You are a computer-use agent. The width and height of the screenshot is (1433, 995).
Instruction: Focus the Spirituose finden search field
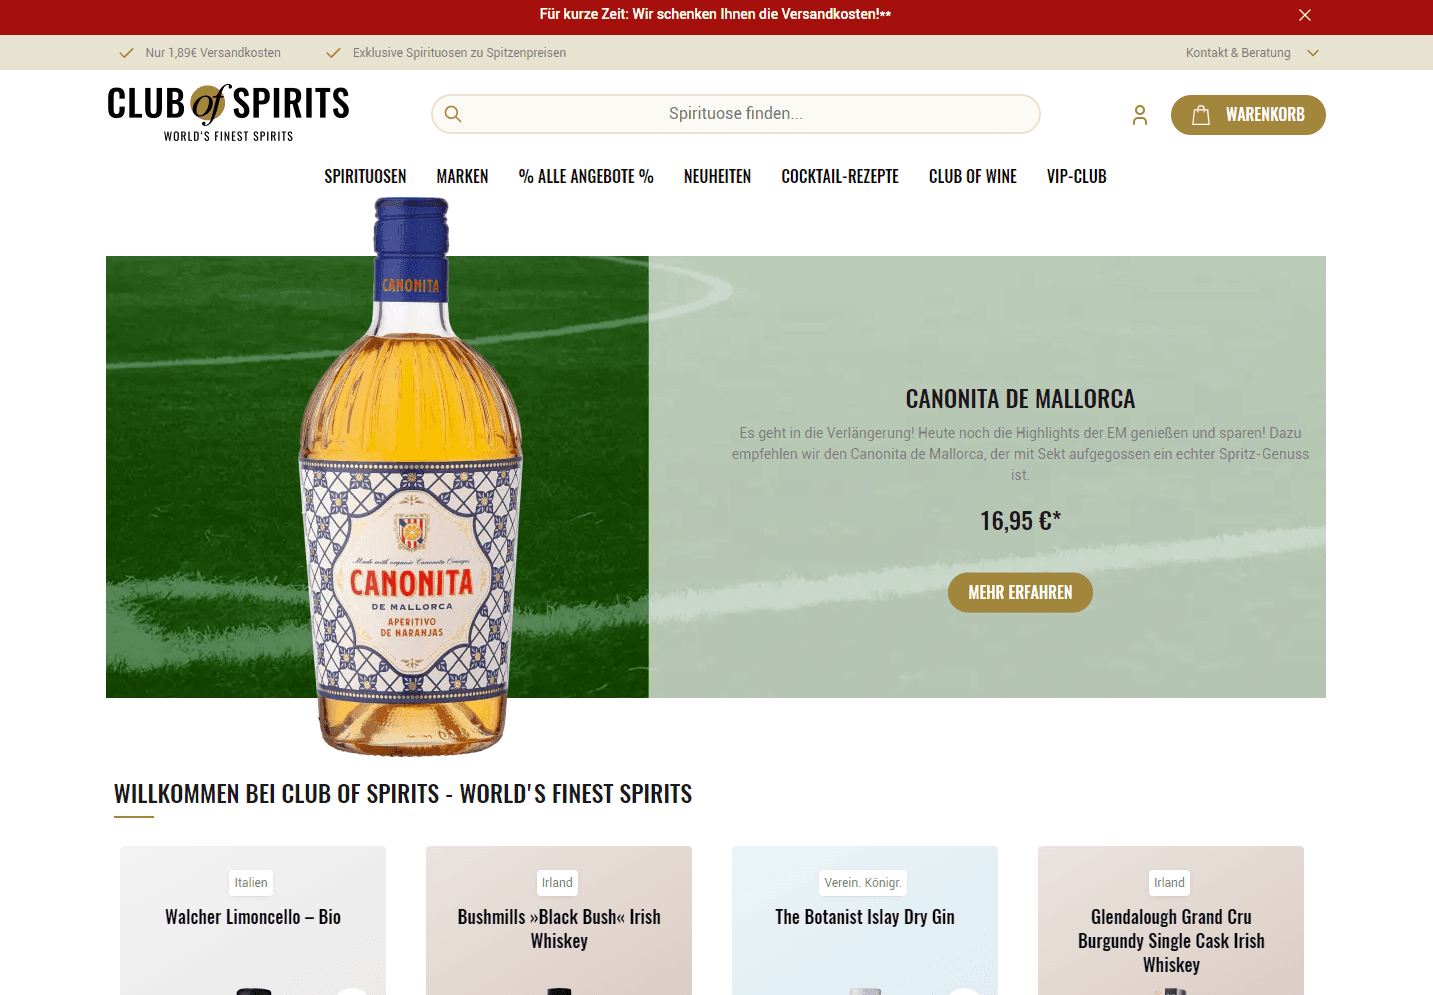(x=736, y=114)
